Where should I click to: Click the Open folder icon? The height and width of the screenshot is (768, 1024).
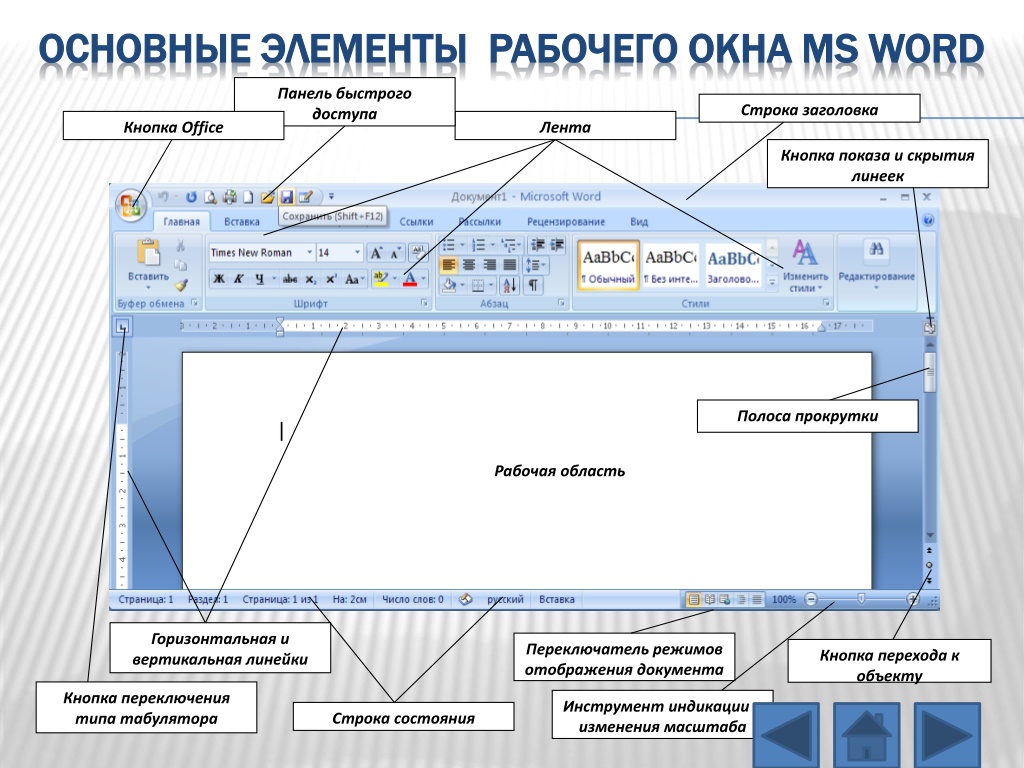click(x=267, y=197)
